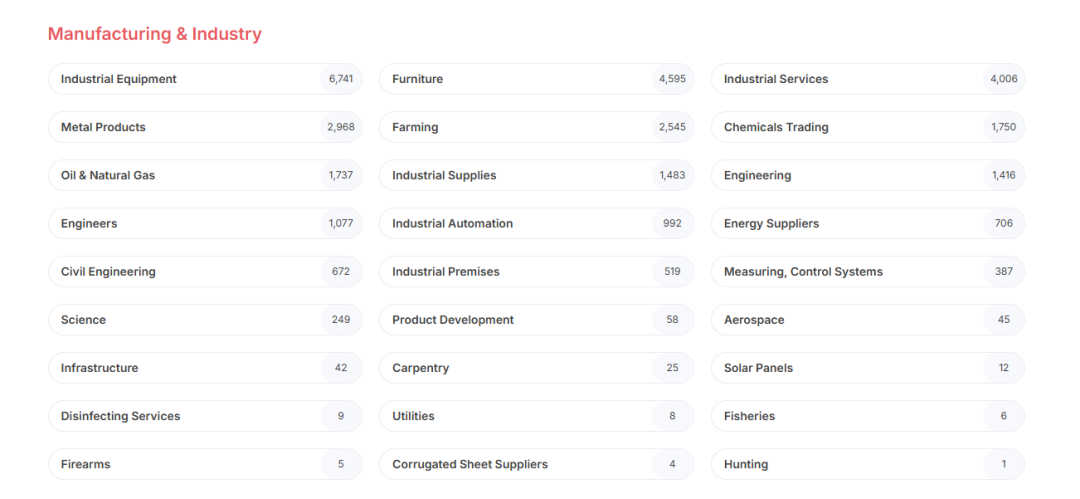Image resolution: width=1080 pixels, height=499 pixels.
Task: Select the Furniture category
Action: 537,79
